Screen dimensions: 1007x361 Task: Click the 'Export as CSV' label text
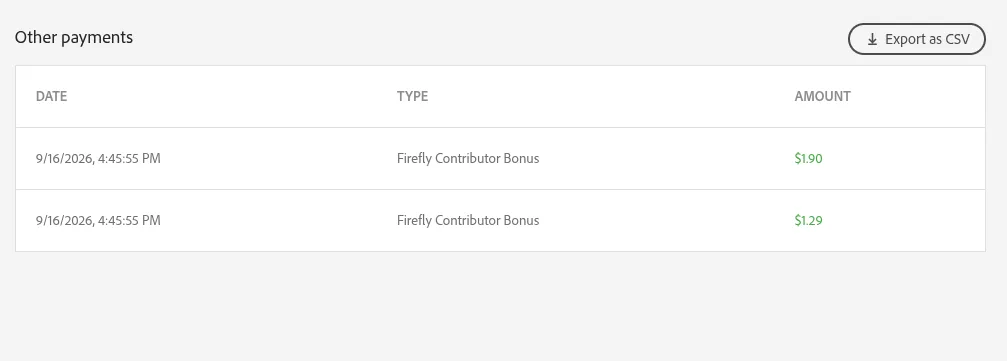[927, 39]
